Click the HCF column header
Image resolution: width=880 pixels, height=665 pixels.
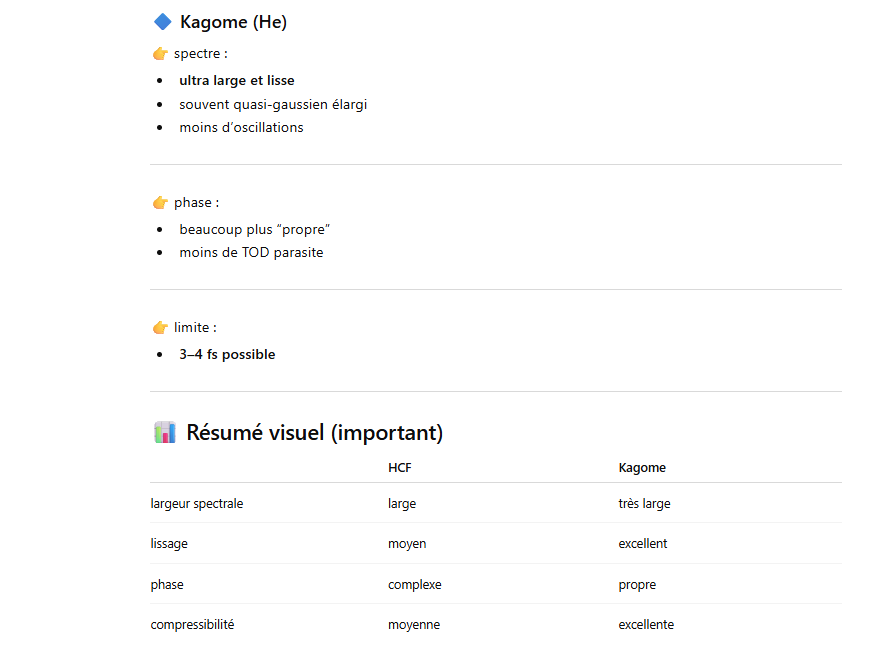400,468
